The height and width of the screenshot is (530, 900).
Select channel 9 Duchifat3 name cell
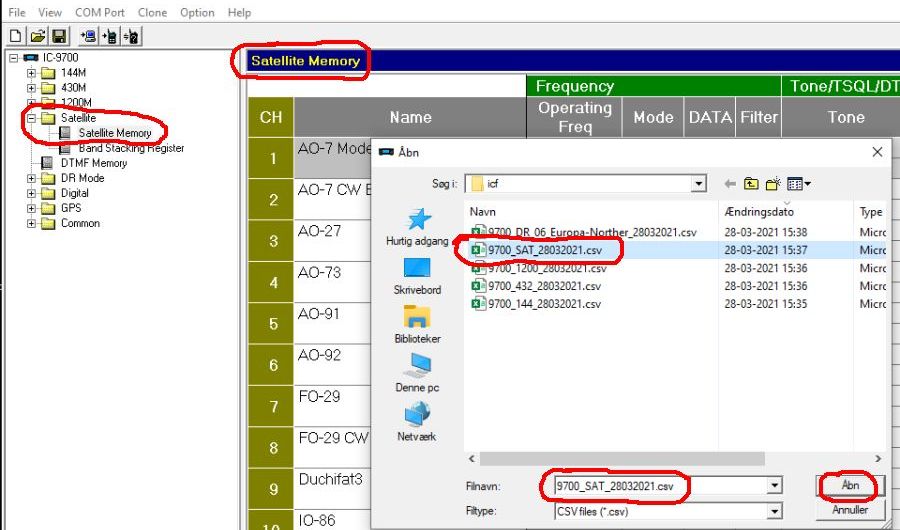[332, 489]
